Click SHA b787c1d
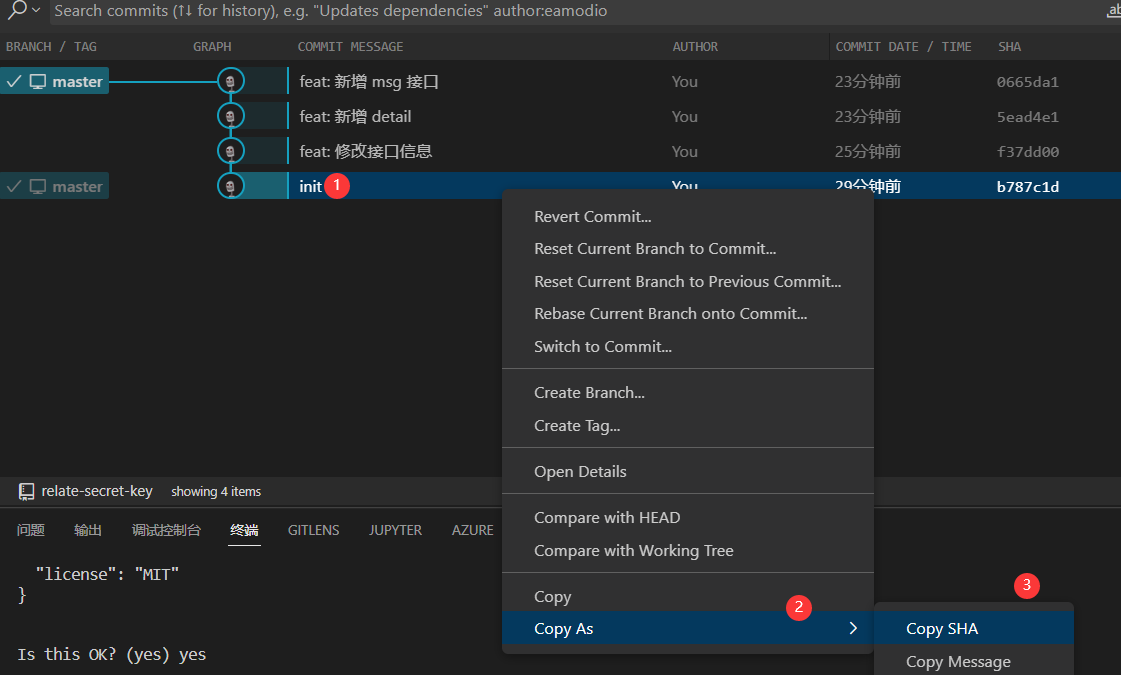 point(1027,187)
